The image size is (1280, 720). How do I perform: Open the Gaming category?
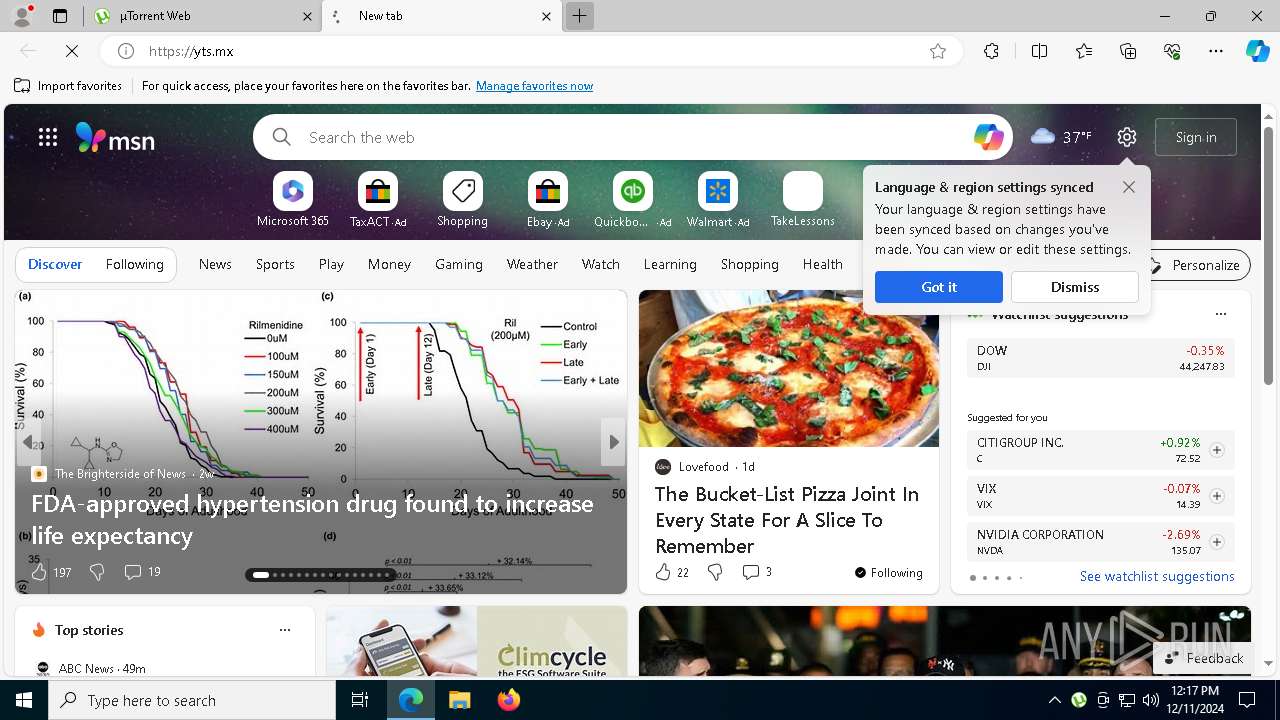tap(459, 265)
